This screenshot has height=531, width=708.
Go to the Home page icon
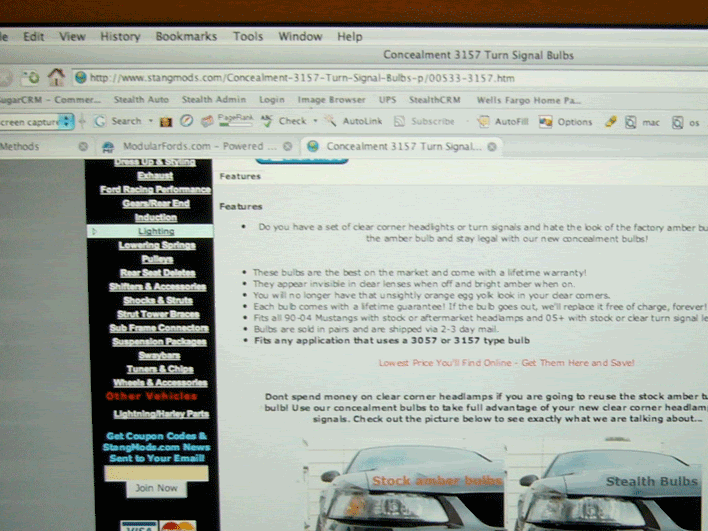coord(56,77)
